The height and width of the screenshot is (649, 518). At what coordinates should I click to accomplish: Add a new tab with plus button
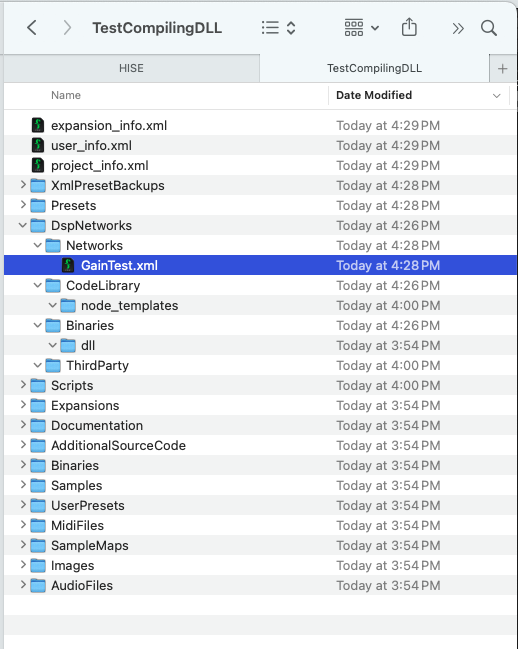pyautogui.click(x=503, y=69)
